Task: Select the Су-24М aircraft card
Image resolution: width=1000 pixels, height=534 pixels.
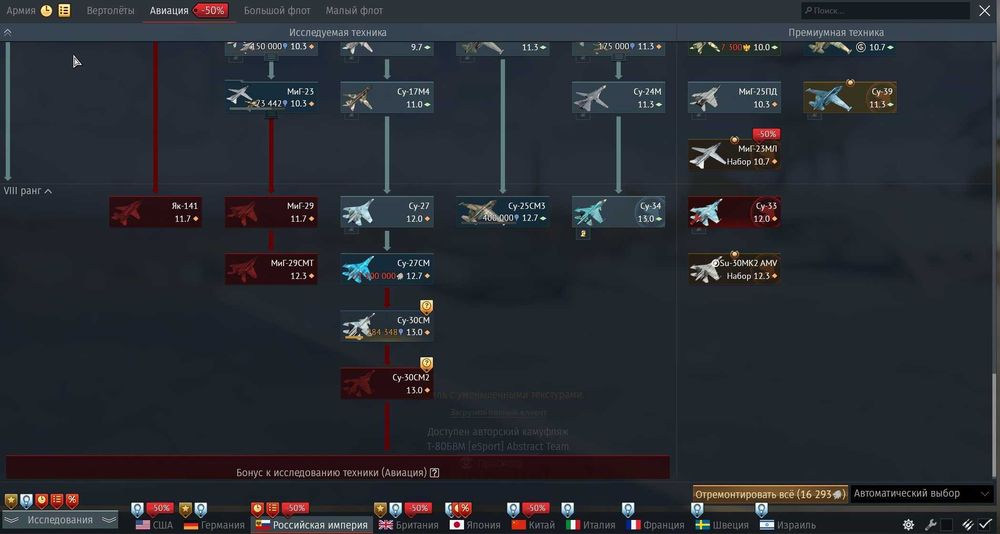Action: pyautogui.click(x=619, y=97)
